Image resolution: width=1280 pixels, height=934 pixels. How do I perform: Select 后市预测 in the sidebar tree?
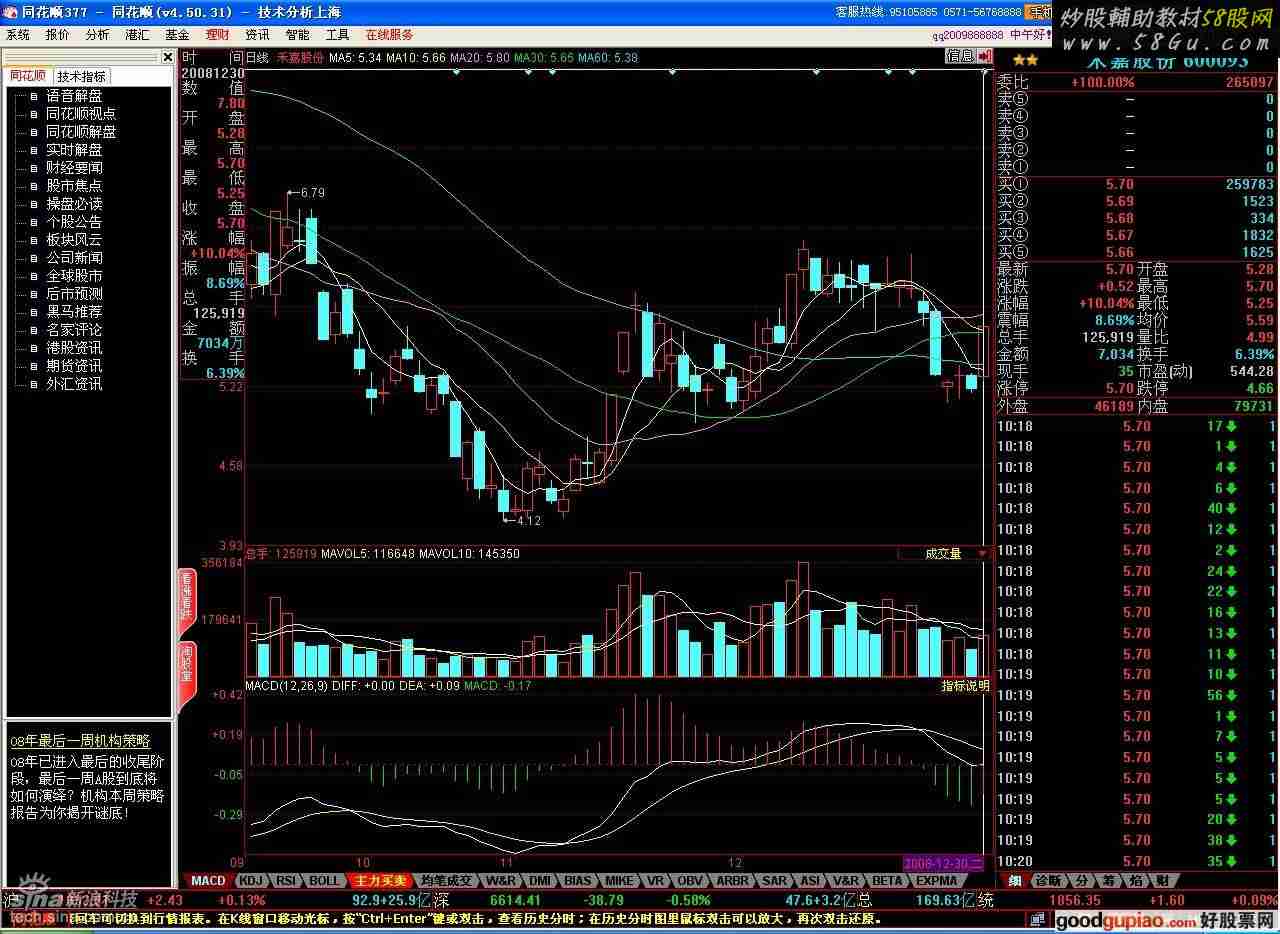pyautogui.click(x=74, y=294)
